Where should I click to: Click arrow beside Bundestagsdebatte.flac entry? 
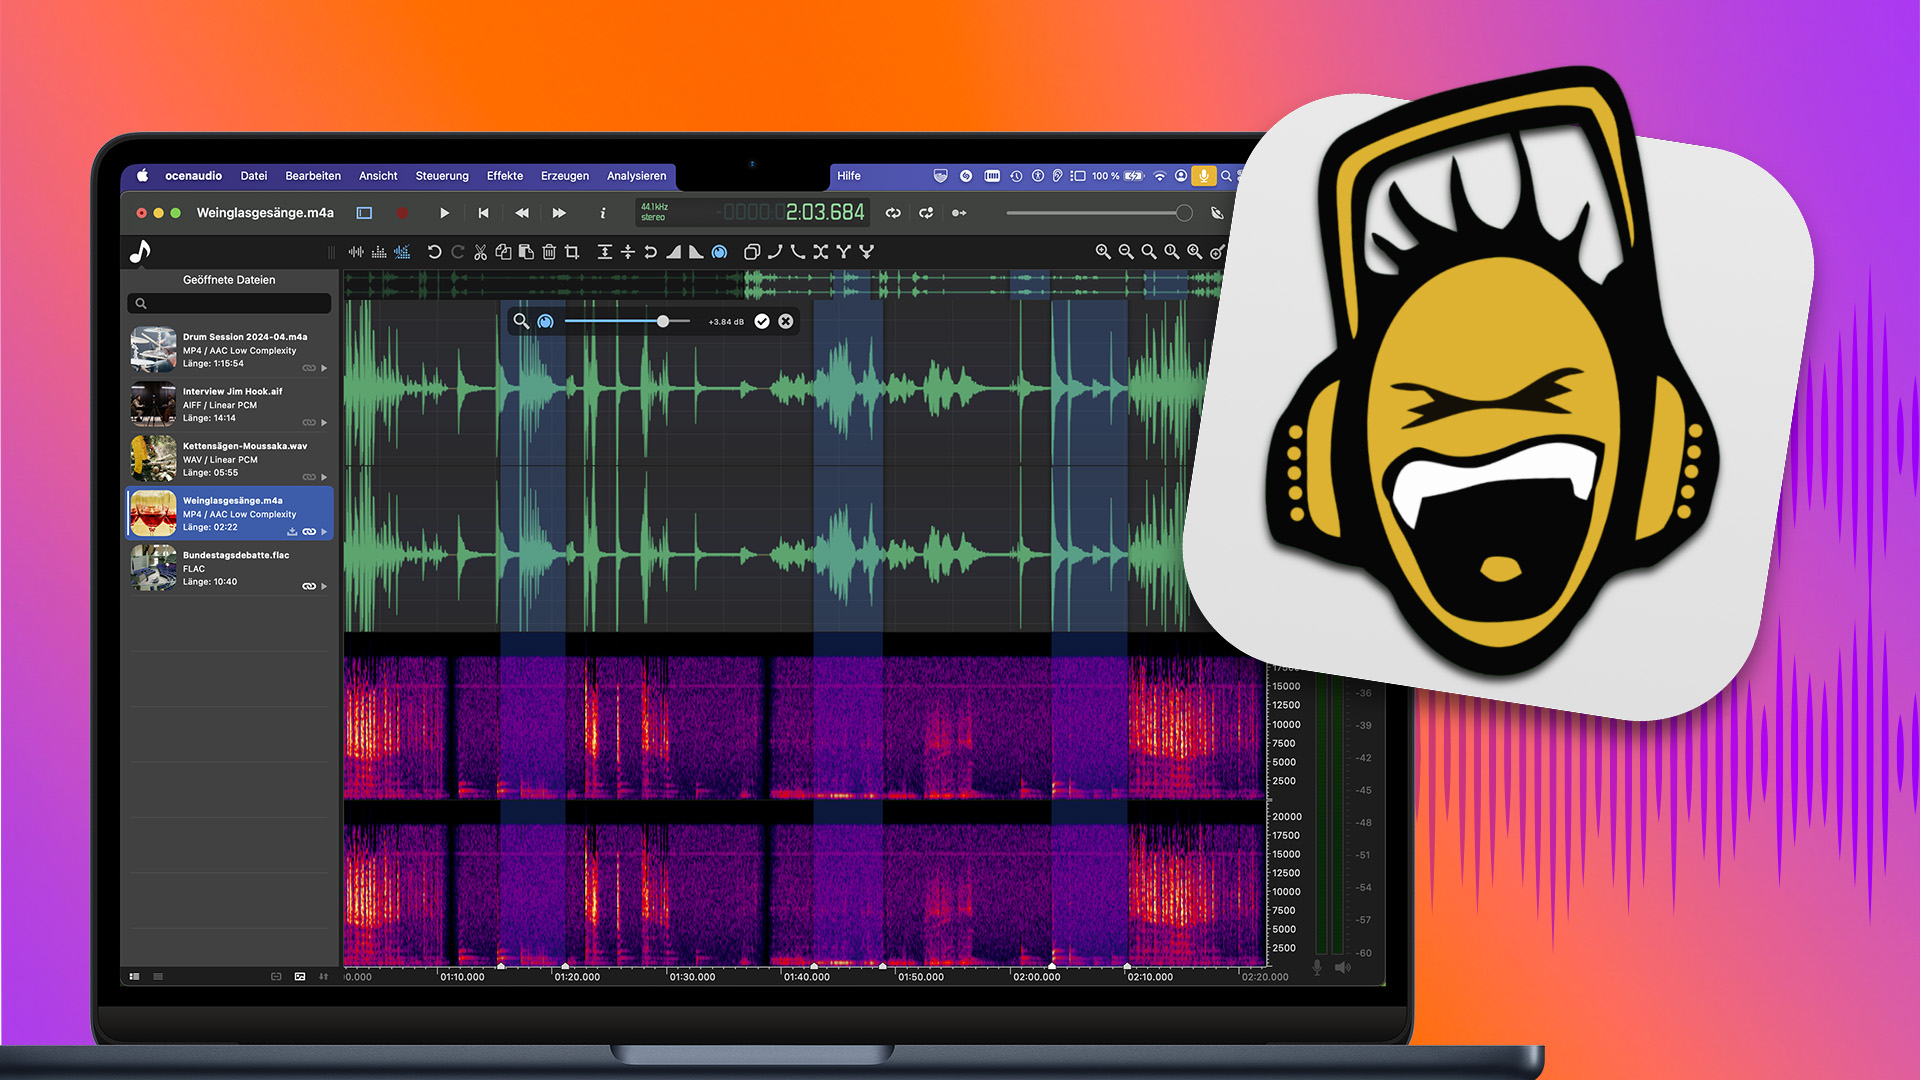coord(324,587)
